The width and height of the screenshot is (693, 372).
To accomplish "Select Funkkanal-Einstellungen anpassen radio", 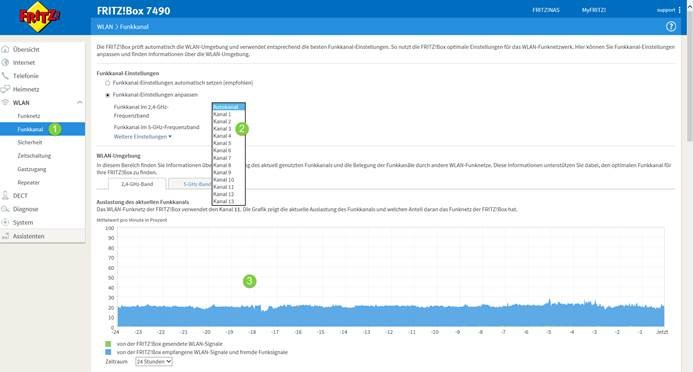I will coord(107,95).
